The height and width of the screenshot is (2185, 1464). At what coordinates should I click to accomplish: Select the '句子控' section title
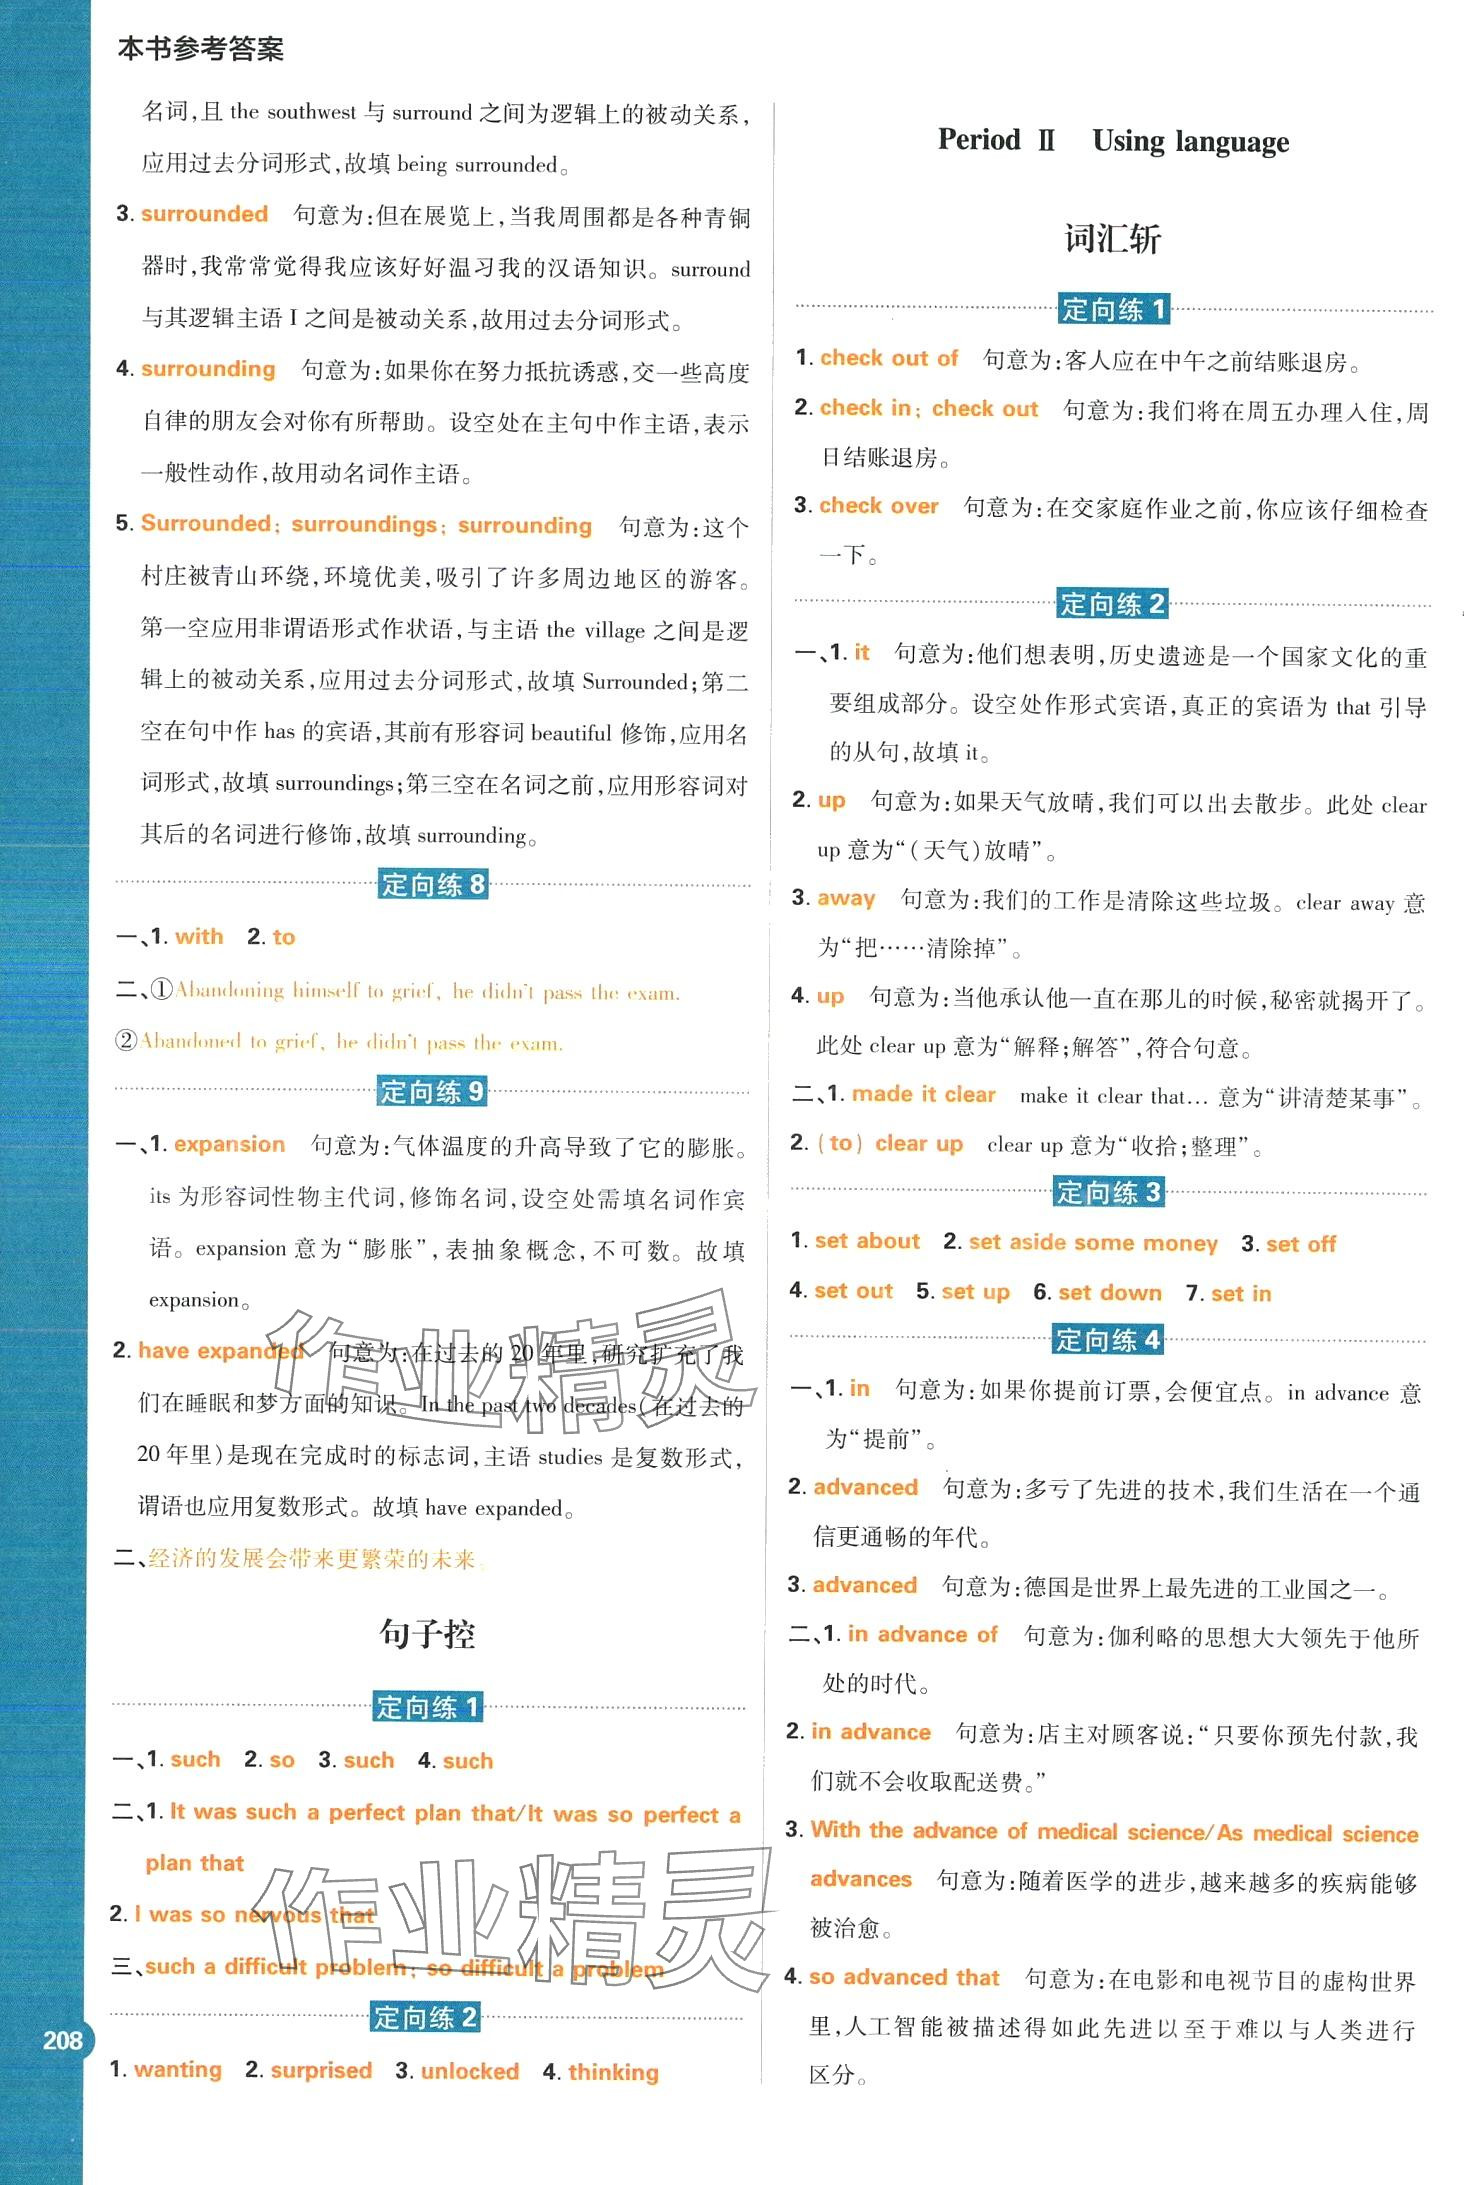click(x=427, y=1634)
